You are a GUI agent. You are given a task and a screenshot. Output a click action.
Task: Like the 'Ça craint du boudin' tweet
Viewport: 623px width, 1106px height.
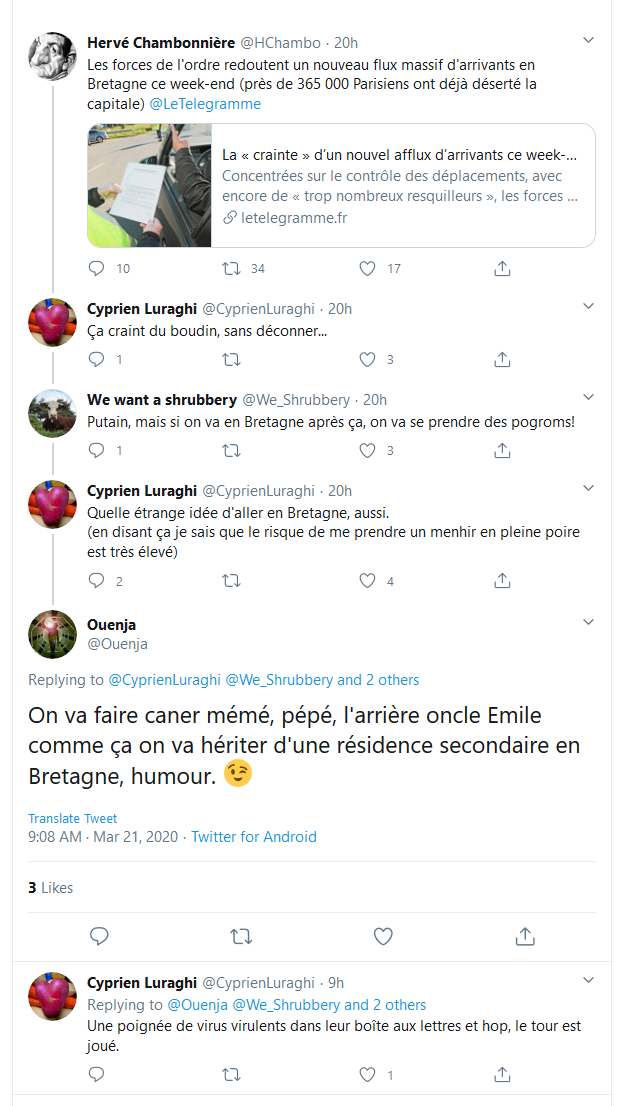(x=367, y=359)
